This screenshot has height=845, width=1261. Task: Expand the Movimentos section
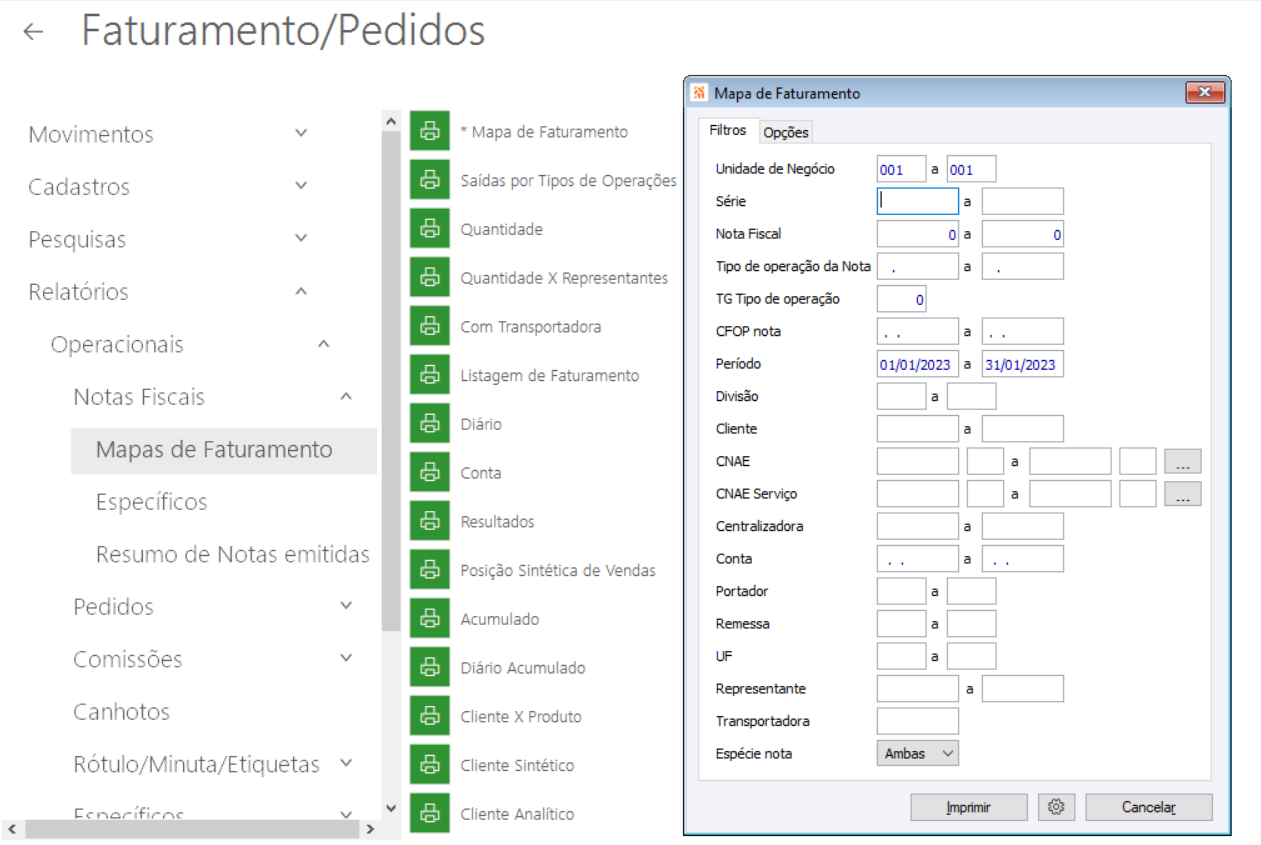click(301, 133)
